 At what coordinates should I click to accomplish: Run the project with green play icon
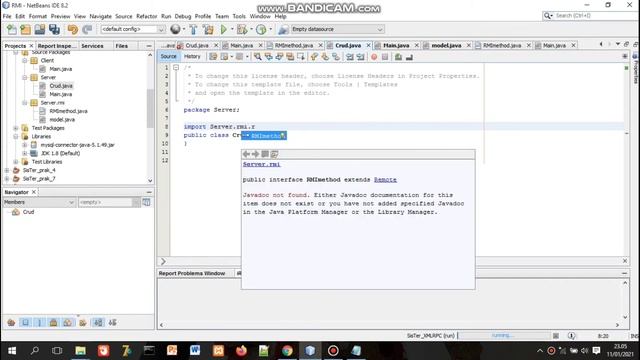[224, 29]
